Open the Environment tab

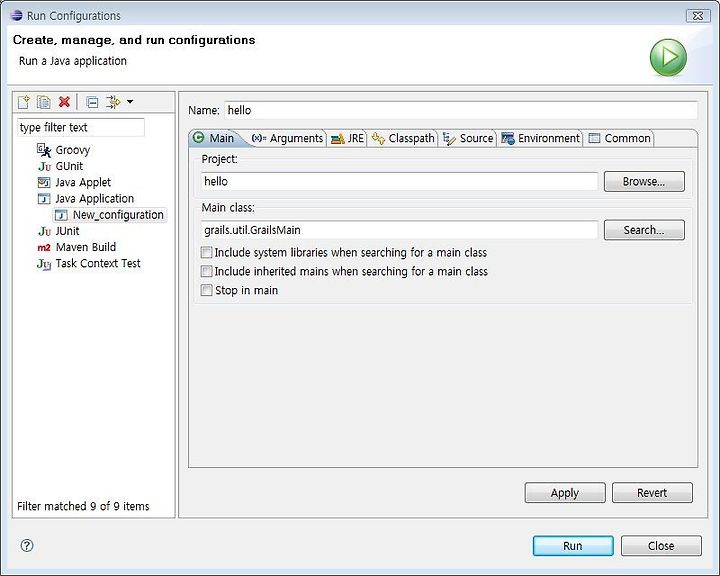540,138
